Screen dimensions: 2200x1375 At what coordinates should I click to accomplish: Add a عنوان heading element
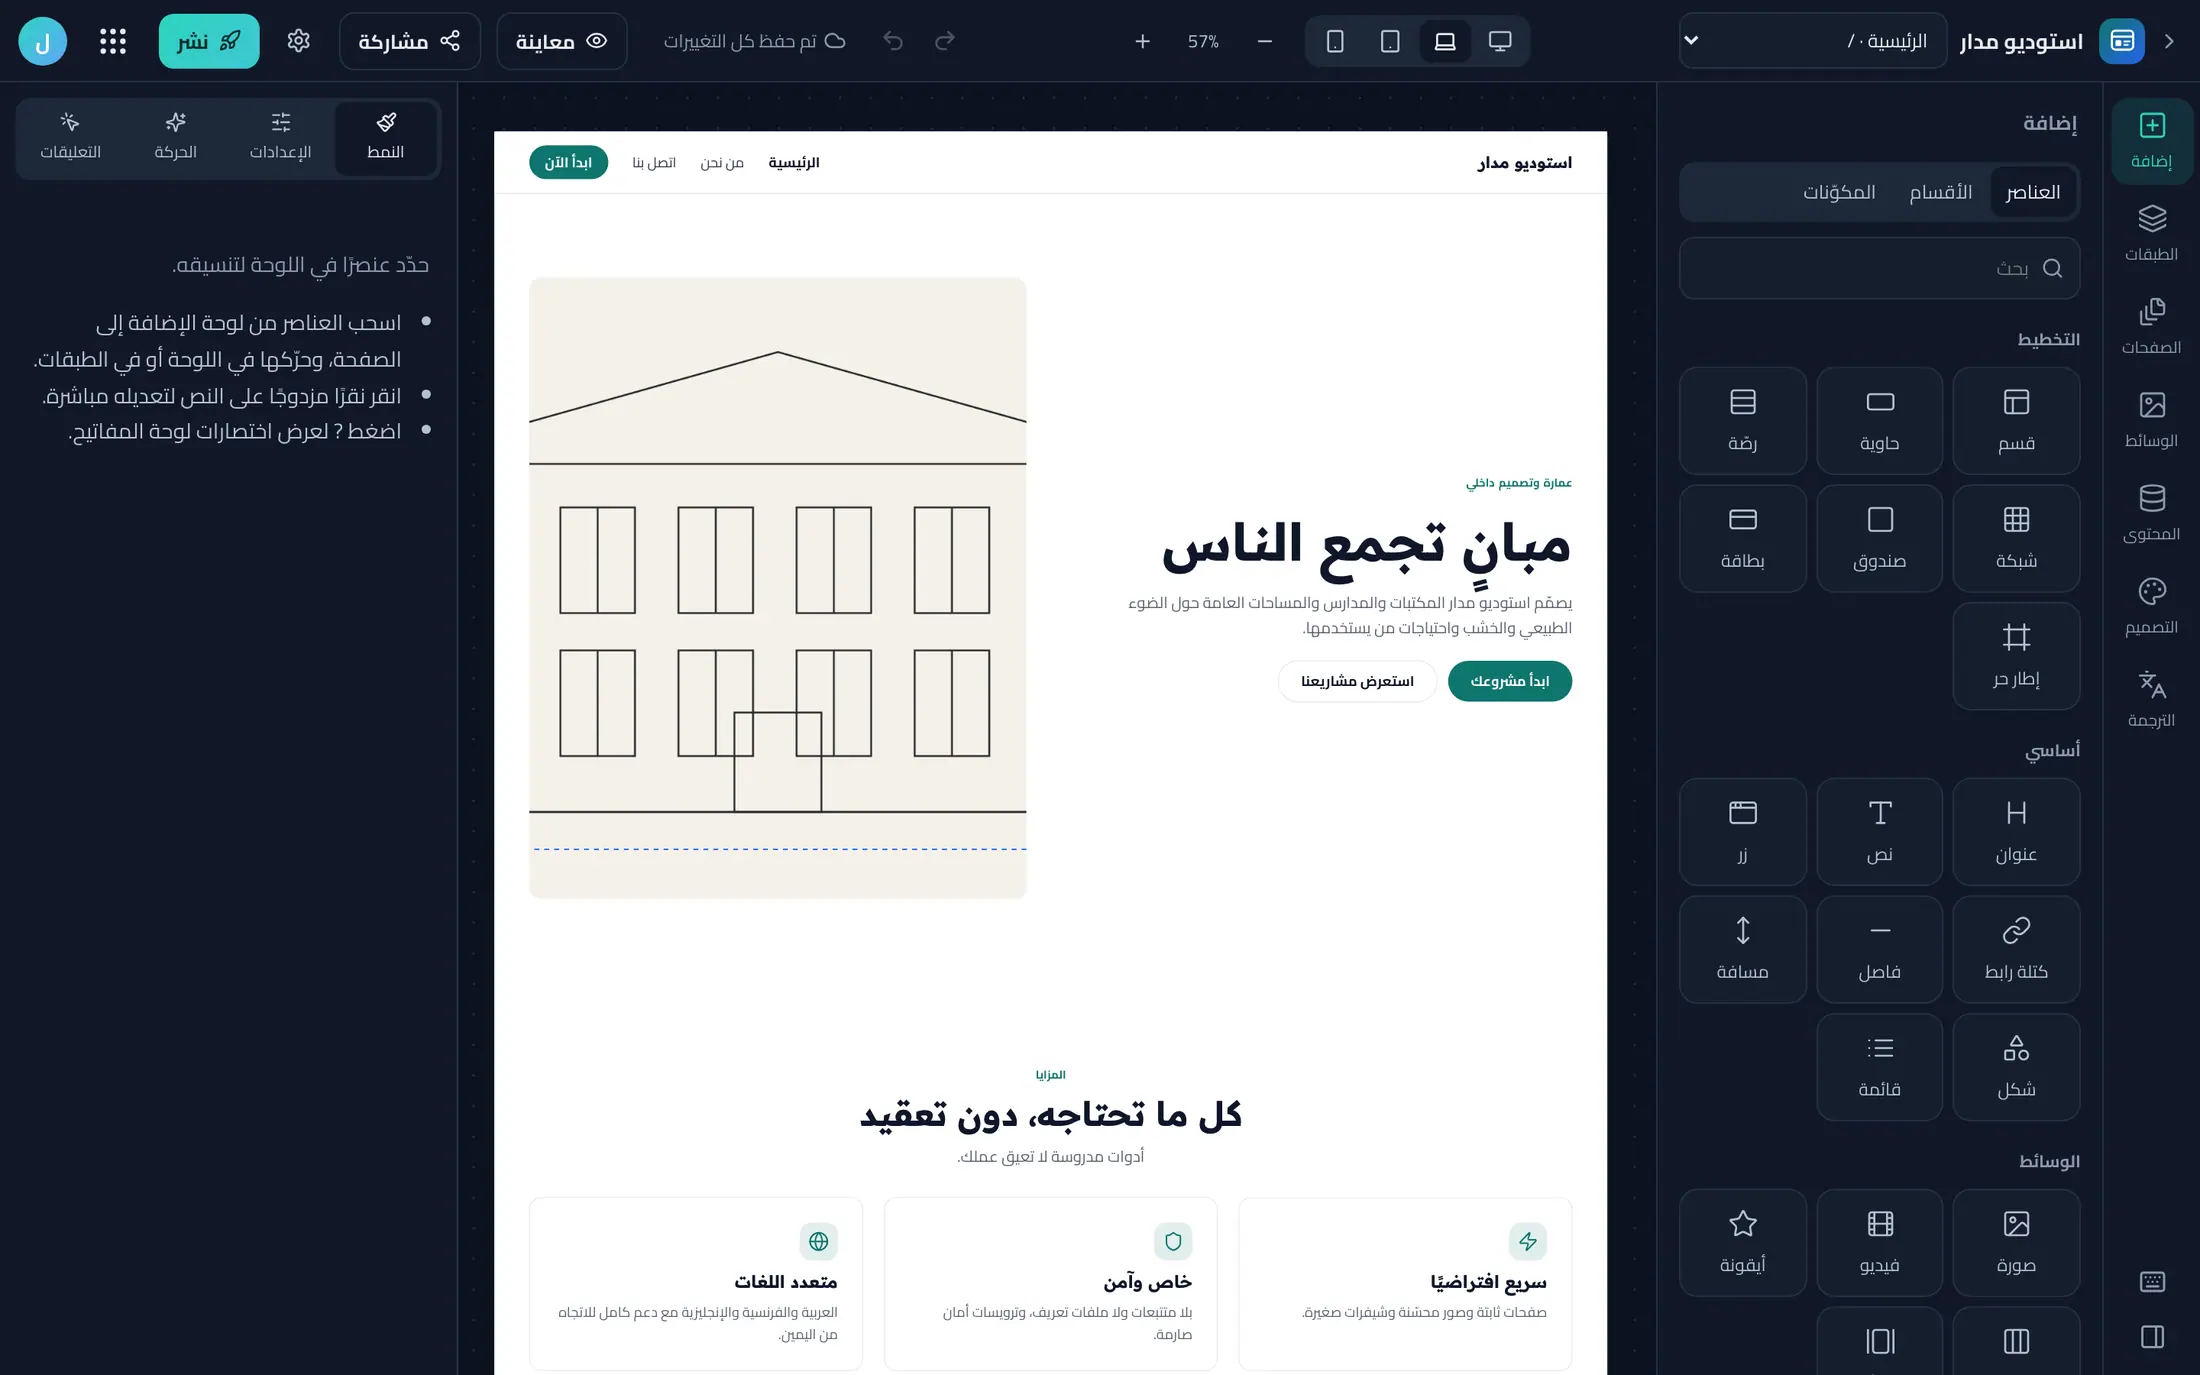pos(2016,831)
